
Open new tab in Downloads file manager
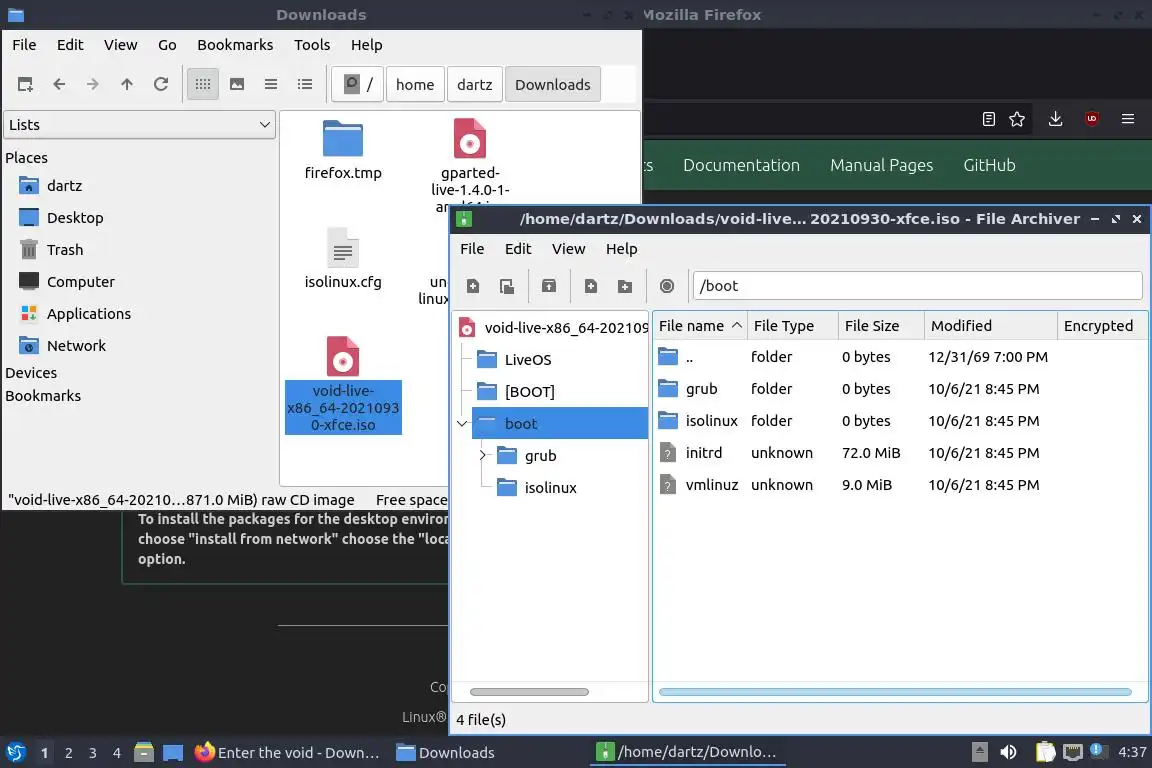pyautogui.click(x=25, y=85)
